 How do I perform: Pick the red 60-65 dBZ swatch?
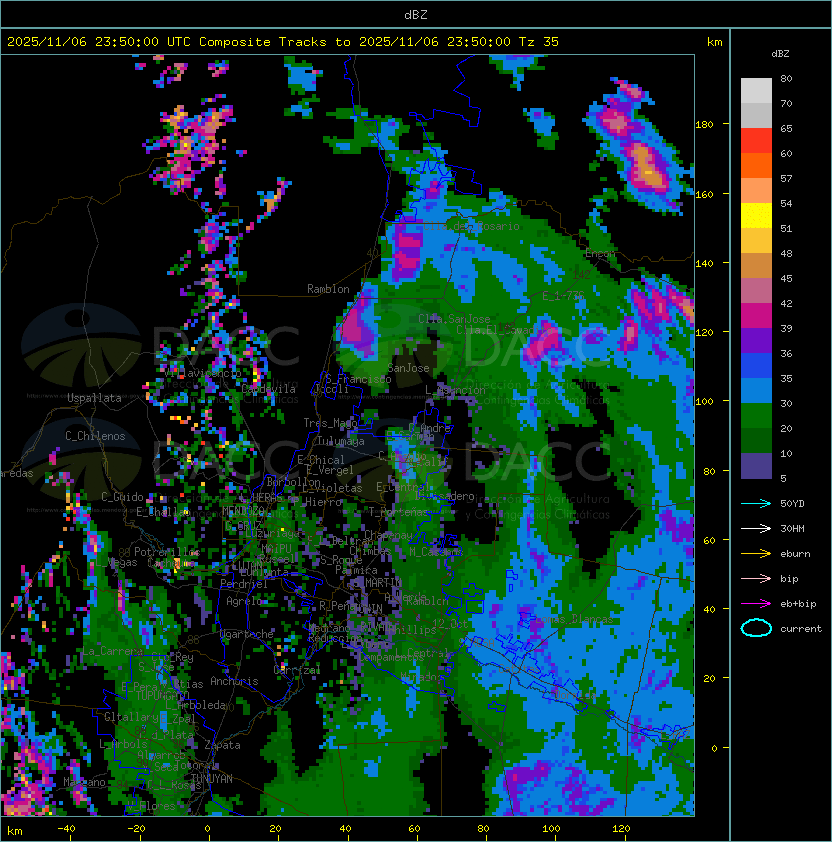(x=756, y=141)
